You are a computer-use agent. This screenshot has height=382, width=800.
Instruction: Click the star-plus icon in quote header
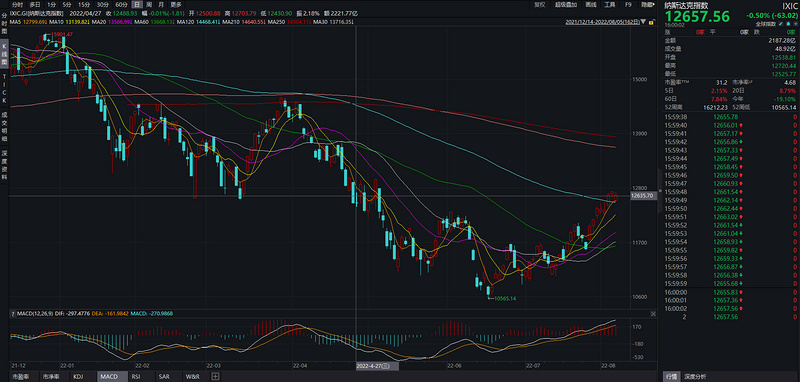[x=796, y=23]
